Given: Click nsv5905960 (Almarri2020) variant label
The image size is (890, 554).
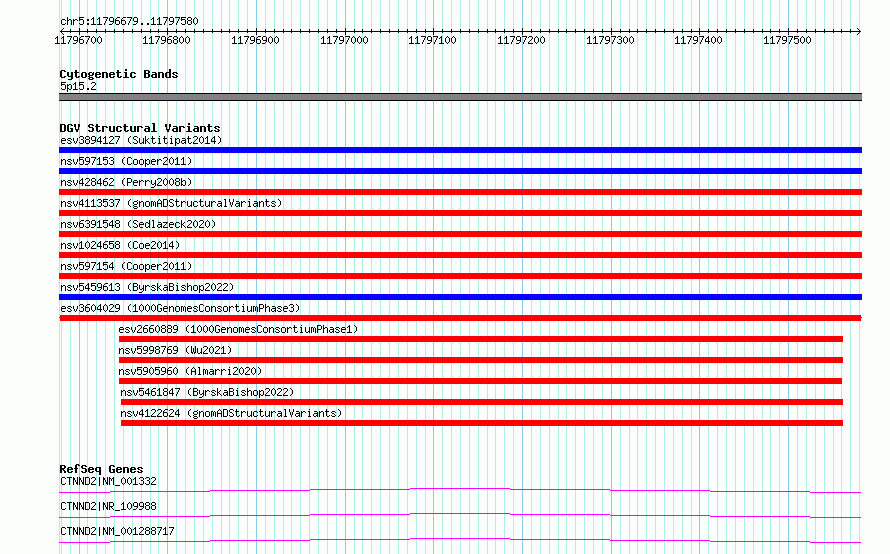Looking at the screenshot, I should coord(190,371).
